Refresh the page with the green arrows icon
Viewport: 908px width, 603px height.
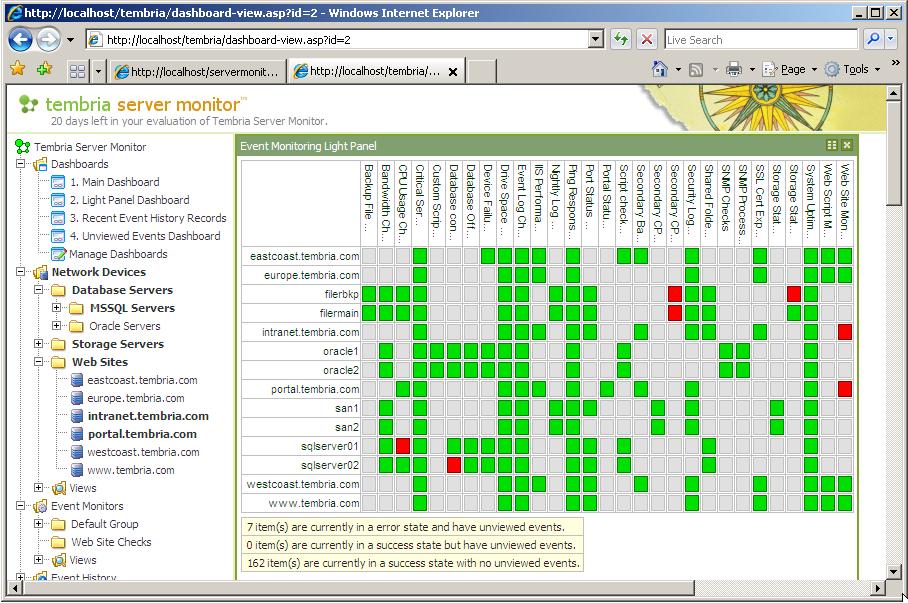pyautogui.click(x=621, y=39)
